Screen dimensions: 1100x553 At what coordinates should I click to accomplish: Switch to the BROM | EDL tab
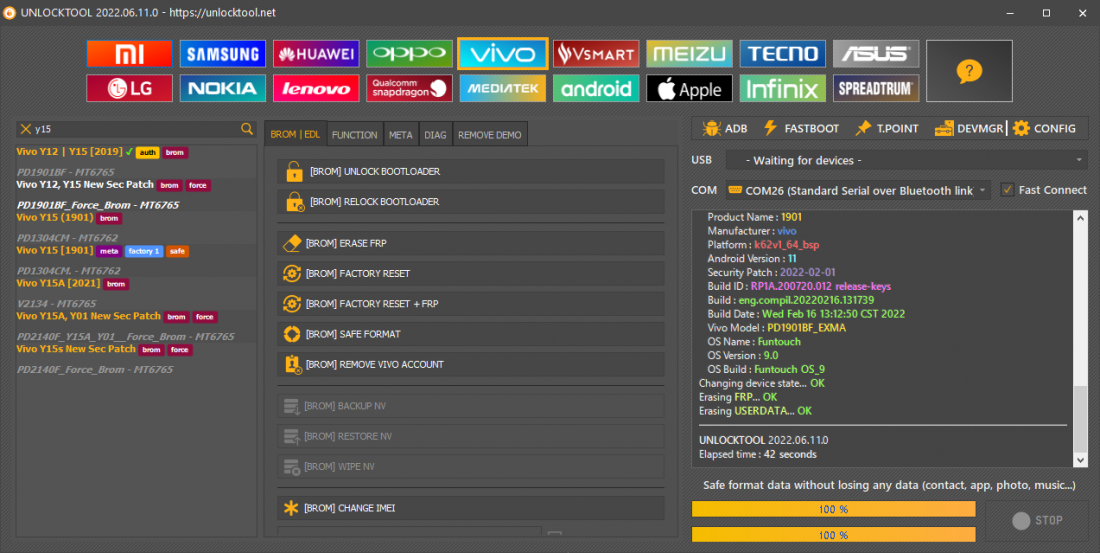(x=295, y=134)
